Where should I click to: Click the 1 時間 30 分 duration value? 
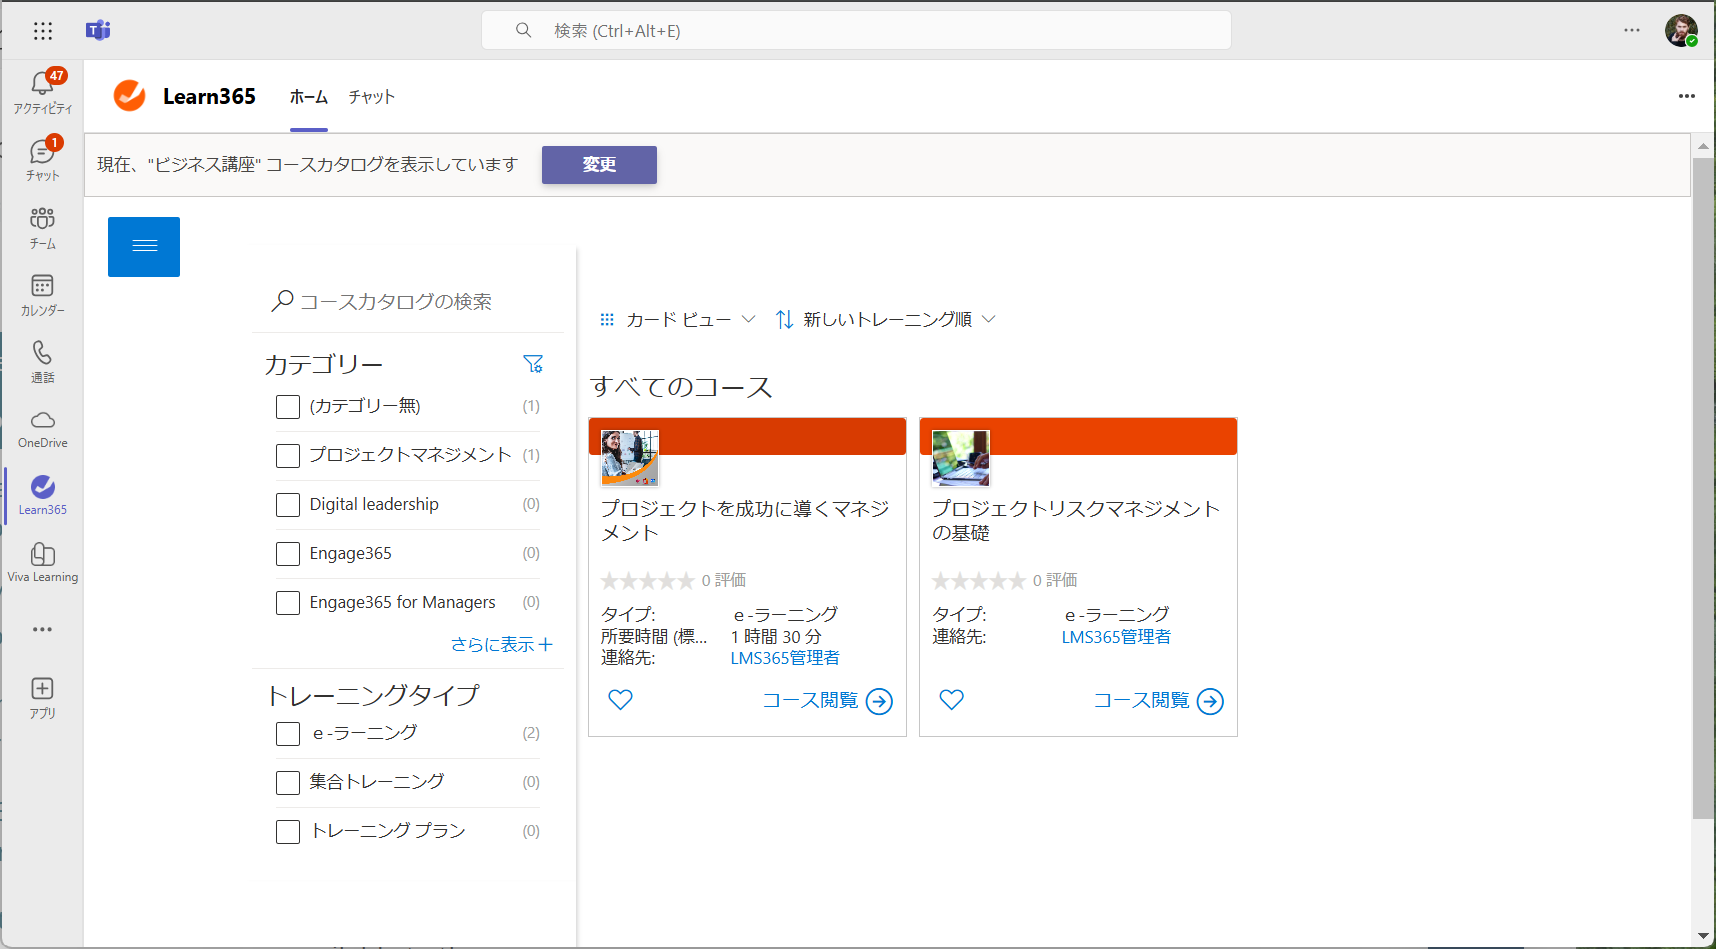tap(776, 637)
